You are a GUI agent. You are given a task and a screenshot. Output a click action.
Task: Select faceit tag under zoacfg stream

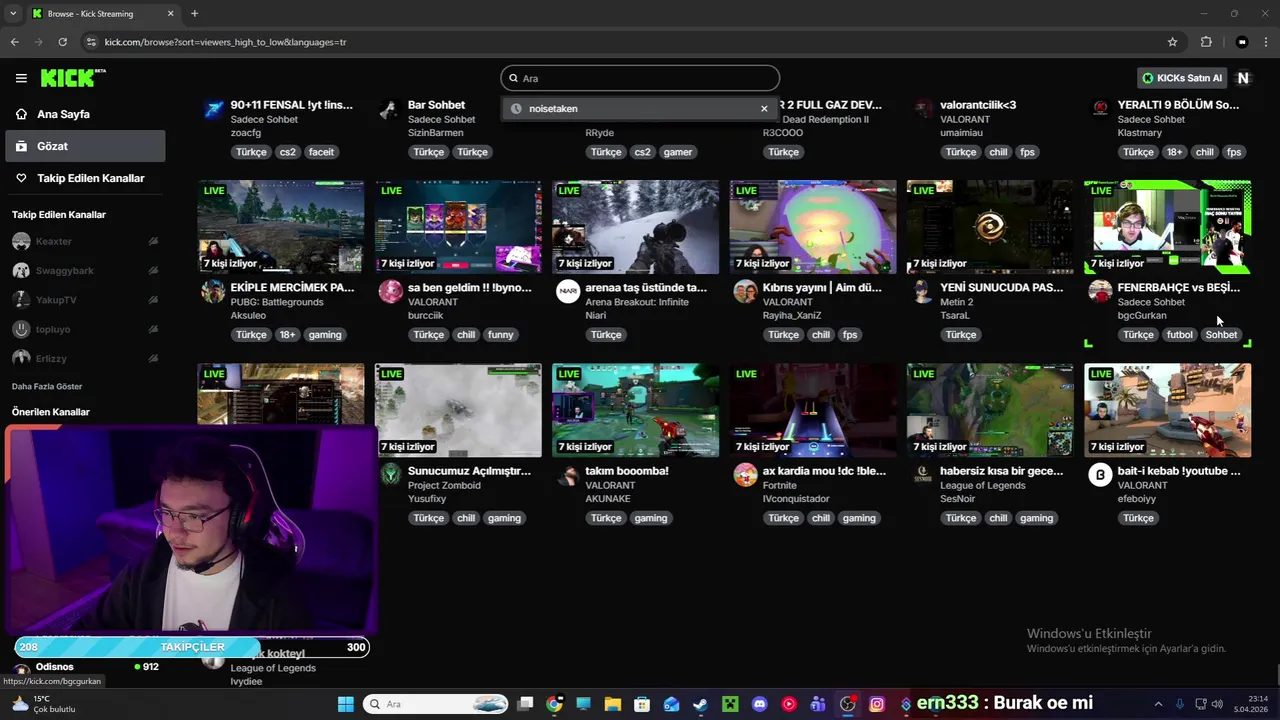click(x=321, y=152)
